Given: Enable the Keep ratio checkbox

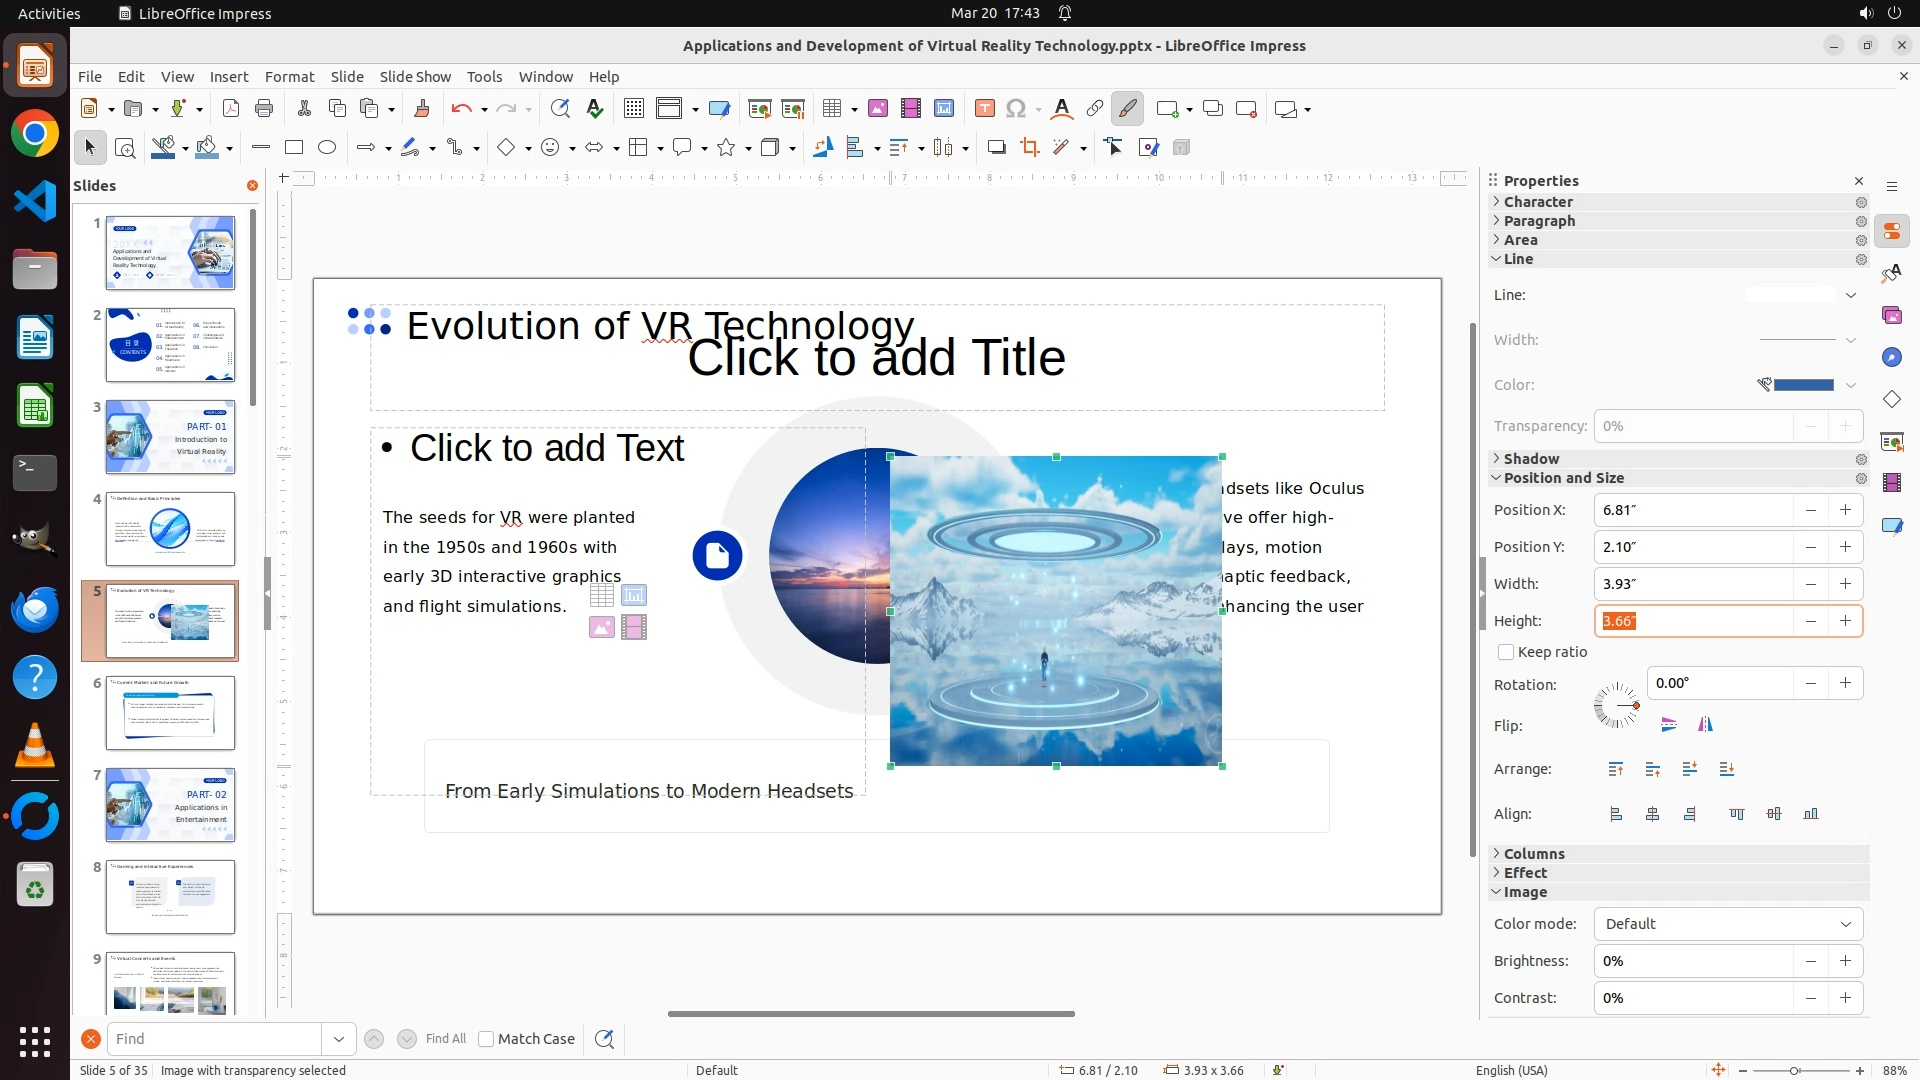Looking at the screenshot, I should [1506, 652].
